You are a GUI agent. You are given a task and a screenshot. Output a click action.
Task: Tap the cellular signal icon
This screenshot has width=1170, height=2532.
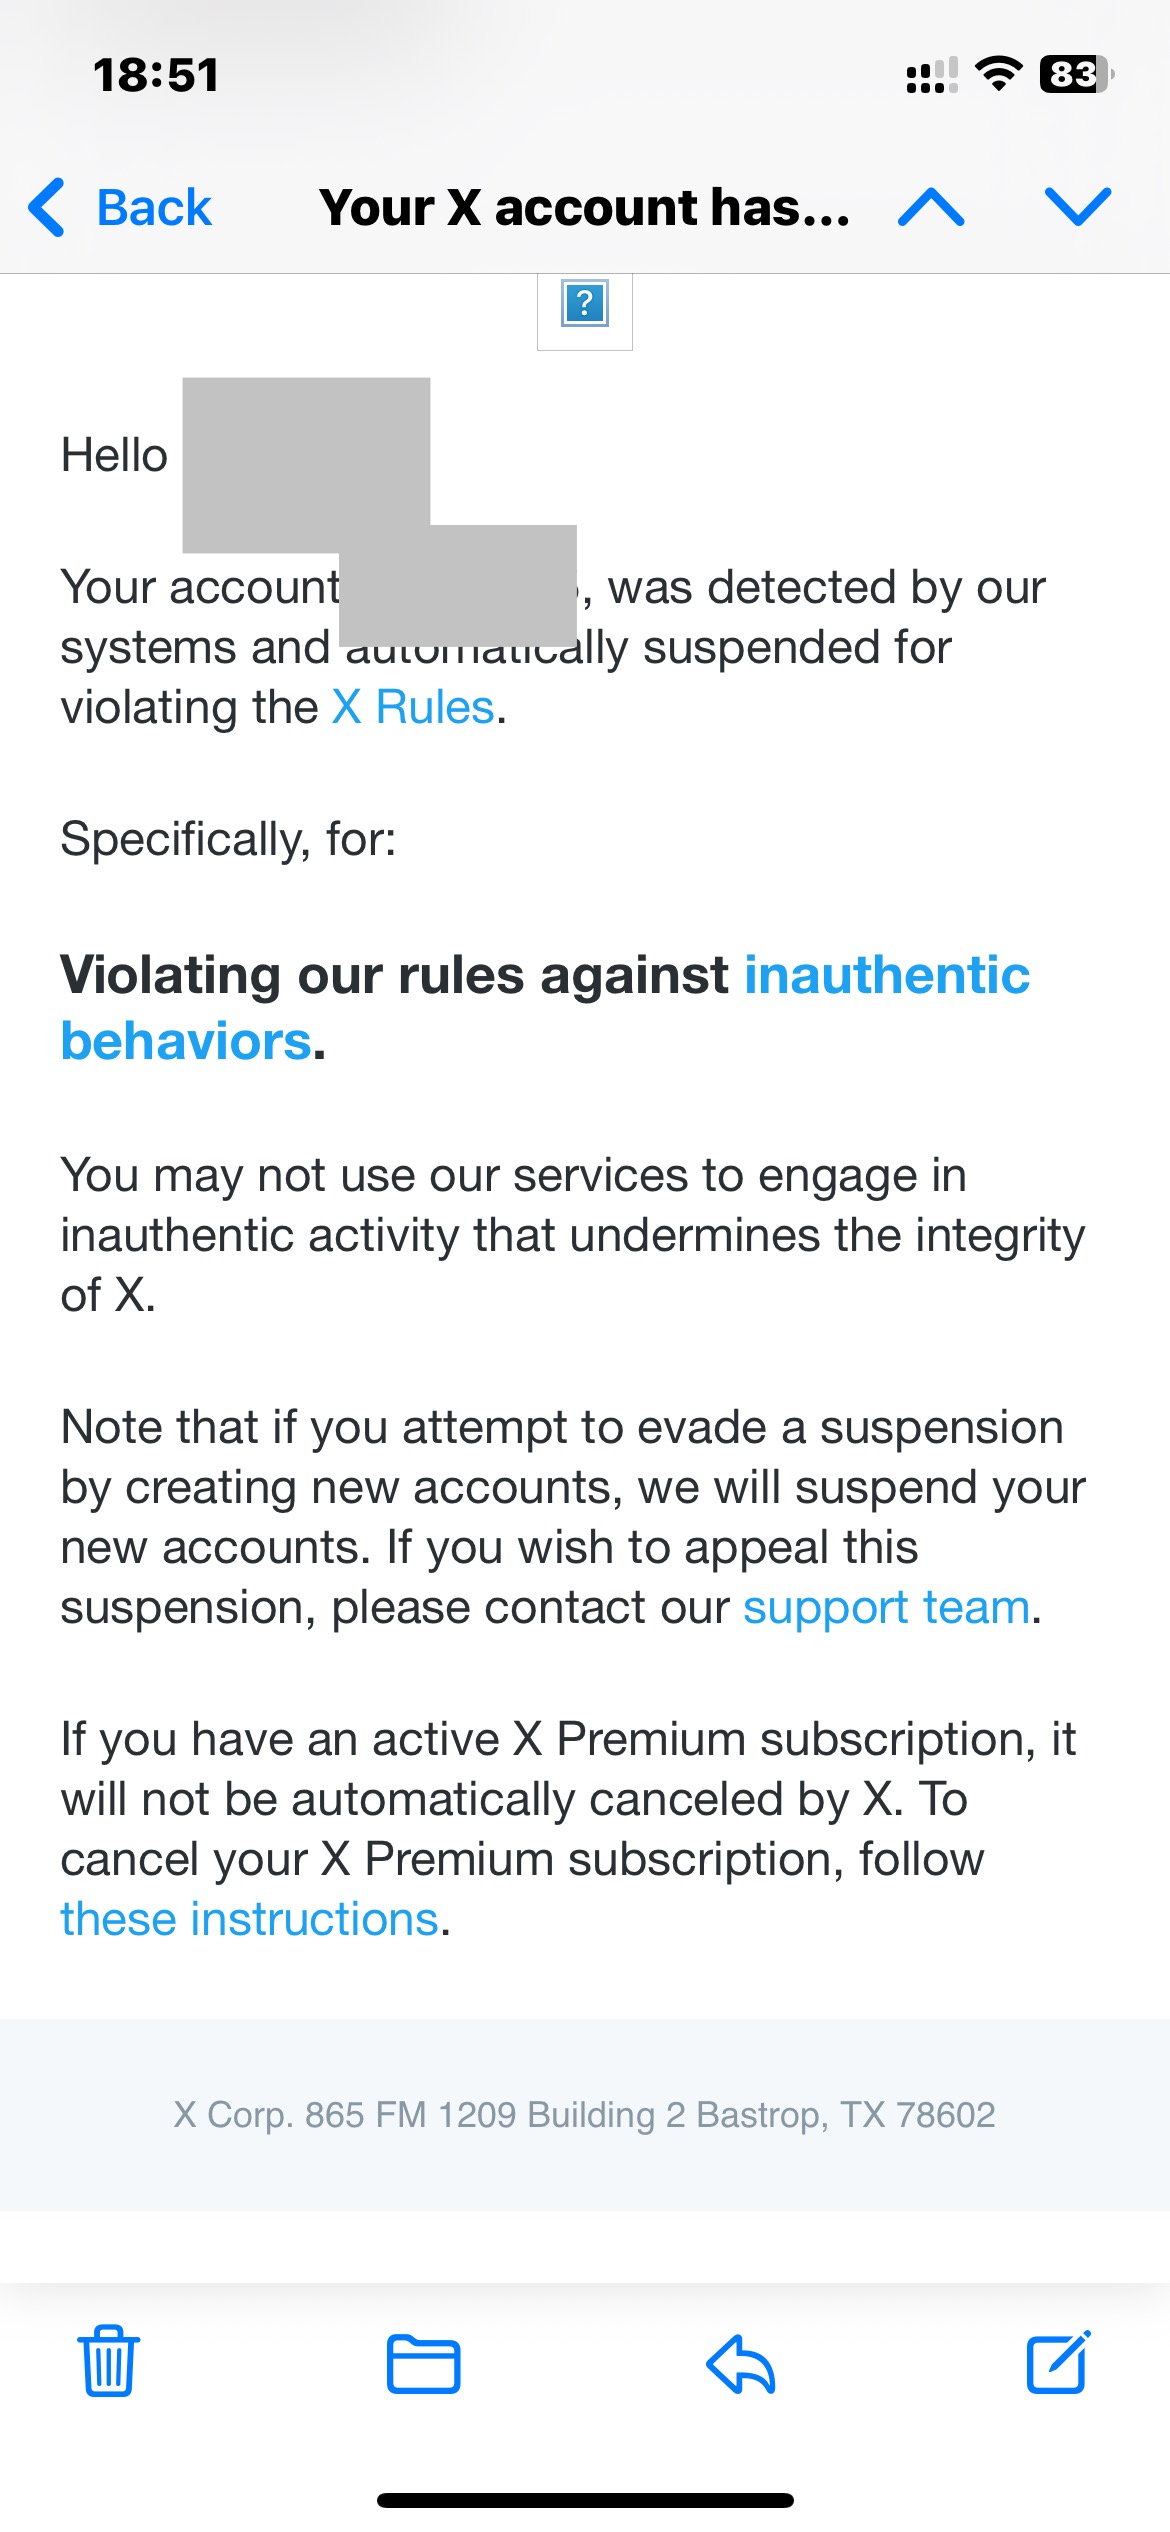tap(931, 75)
